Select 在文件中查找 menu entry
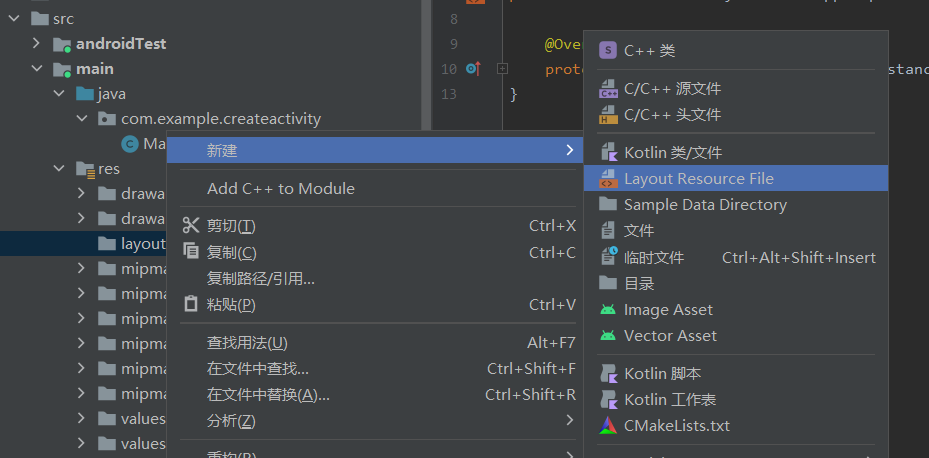929x458 pixels. [257, 369]
